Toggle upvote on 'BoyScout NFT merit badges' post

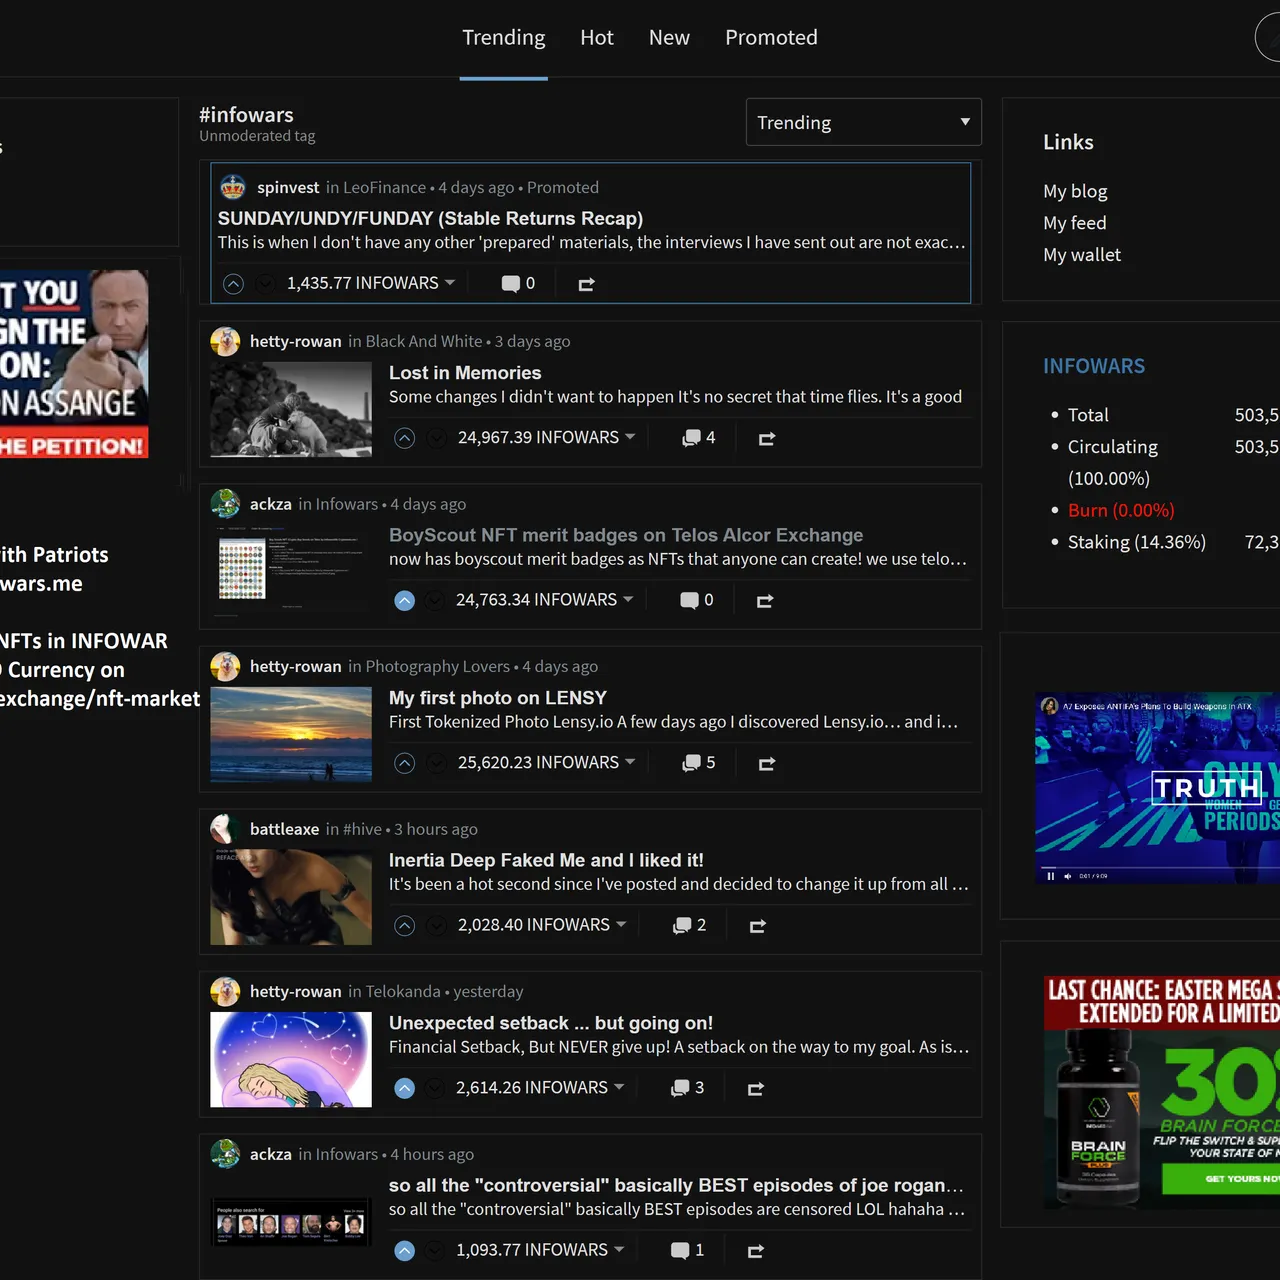coord(404,600)
